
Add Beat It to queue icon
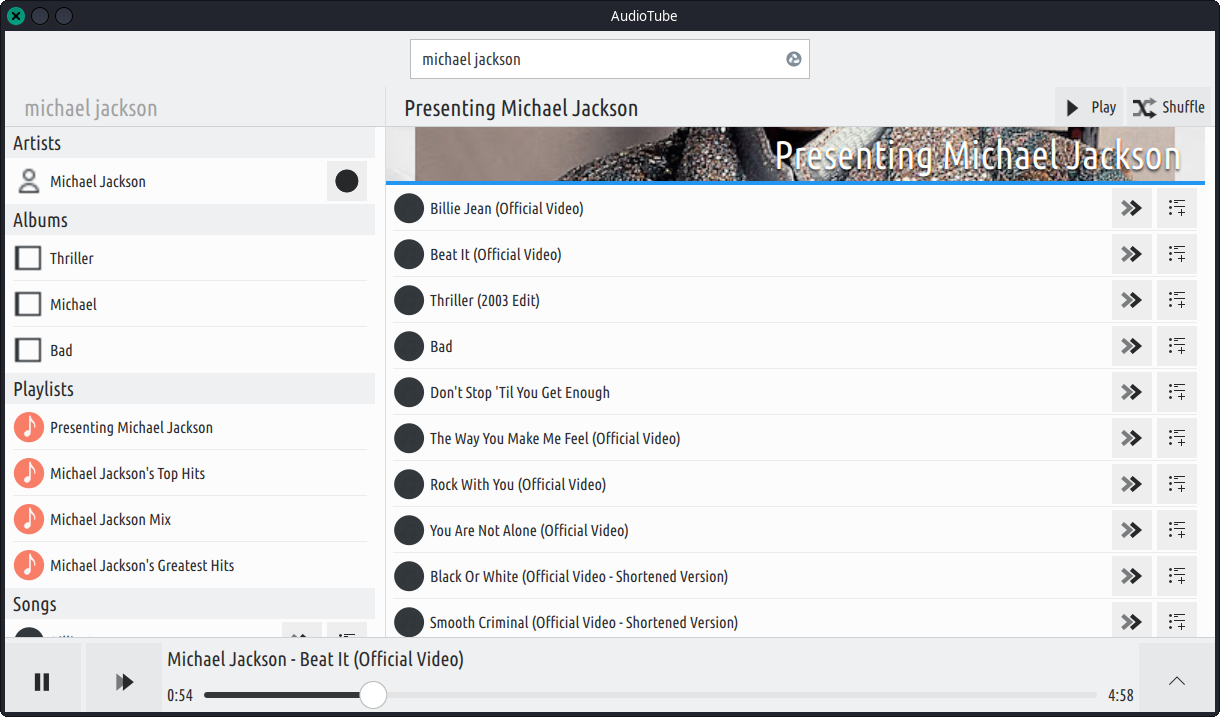pyautogui.click(x=1177, y=254)
